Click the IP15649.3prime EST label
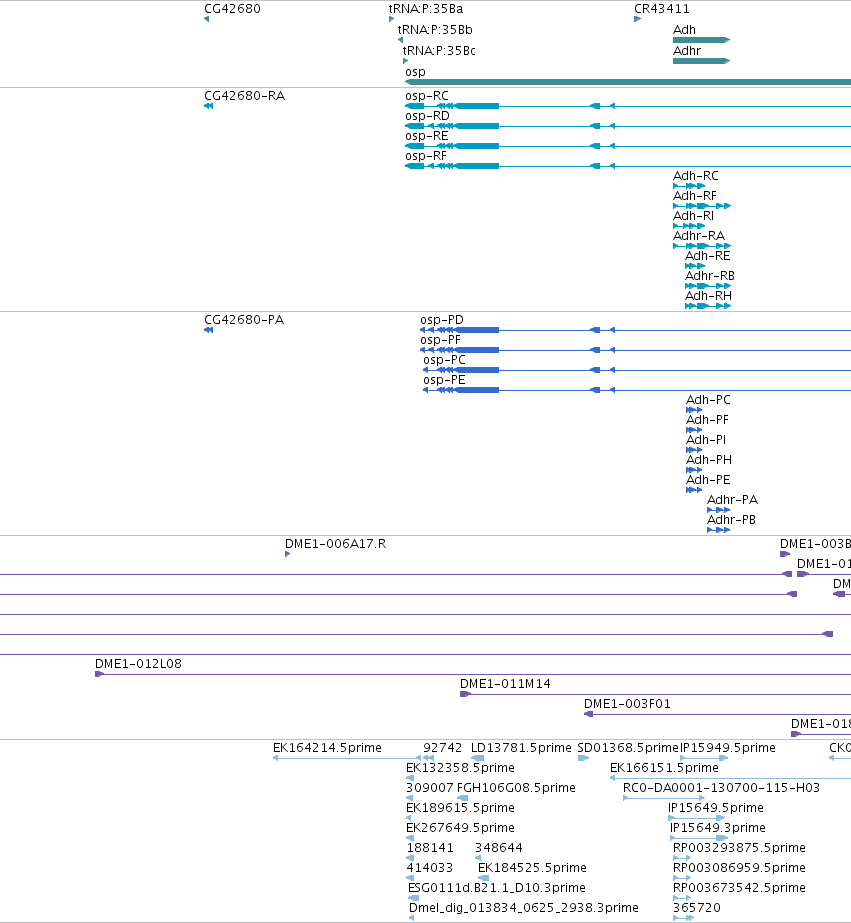The height and width of the screenshot is (923, 851). tap(718, 828)
